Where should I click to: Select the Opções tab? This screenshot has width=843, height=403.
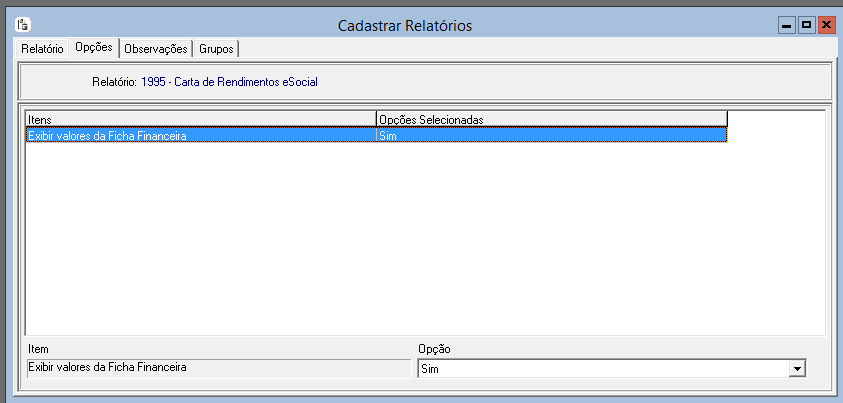tap(93, 48)
